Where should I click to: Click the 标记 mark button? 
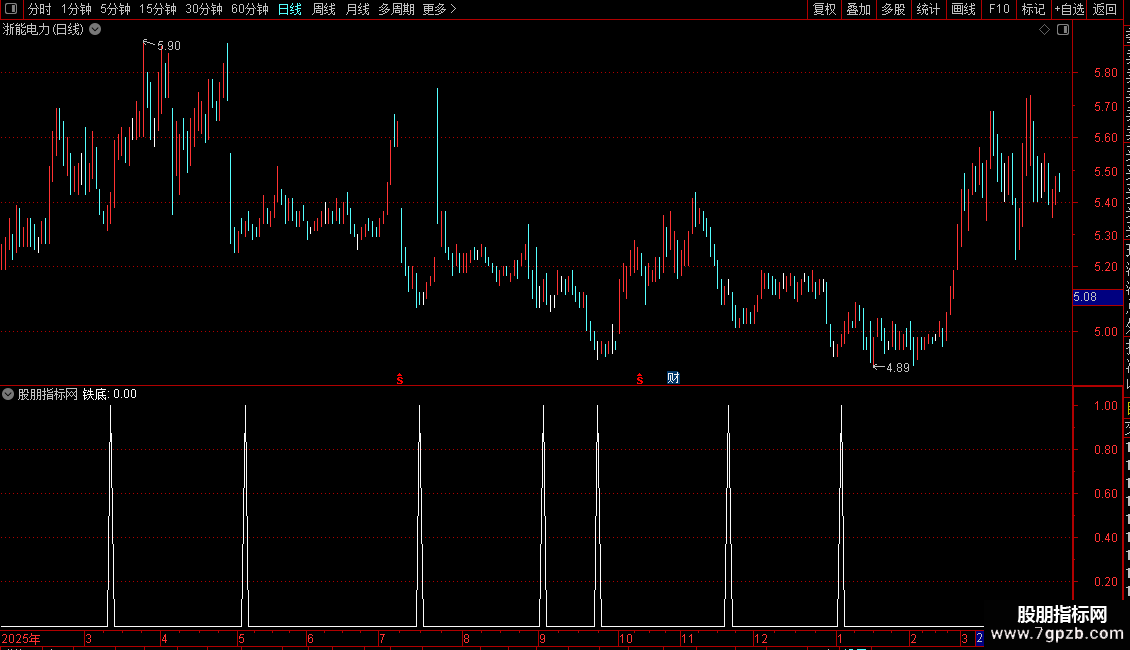1033,9
